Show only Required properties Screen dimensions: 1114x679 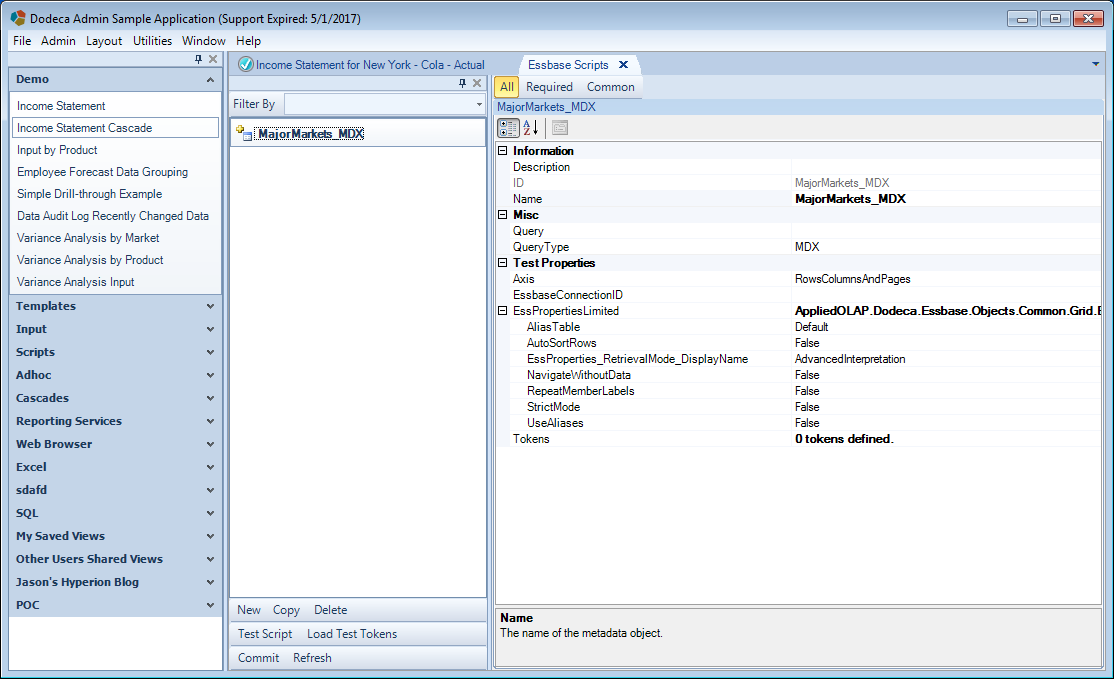[549, 87]
